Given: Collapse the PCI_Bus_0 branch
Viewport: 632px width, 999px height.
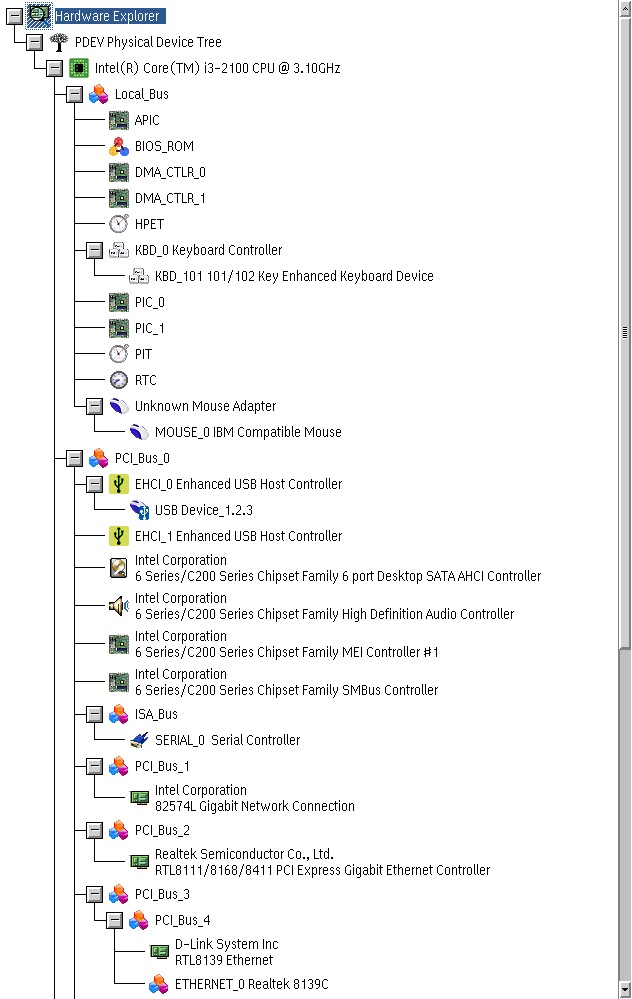Looking at the screenshot, I should click(75, 458).
